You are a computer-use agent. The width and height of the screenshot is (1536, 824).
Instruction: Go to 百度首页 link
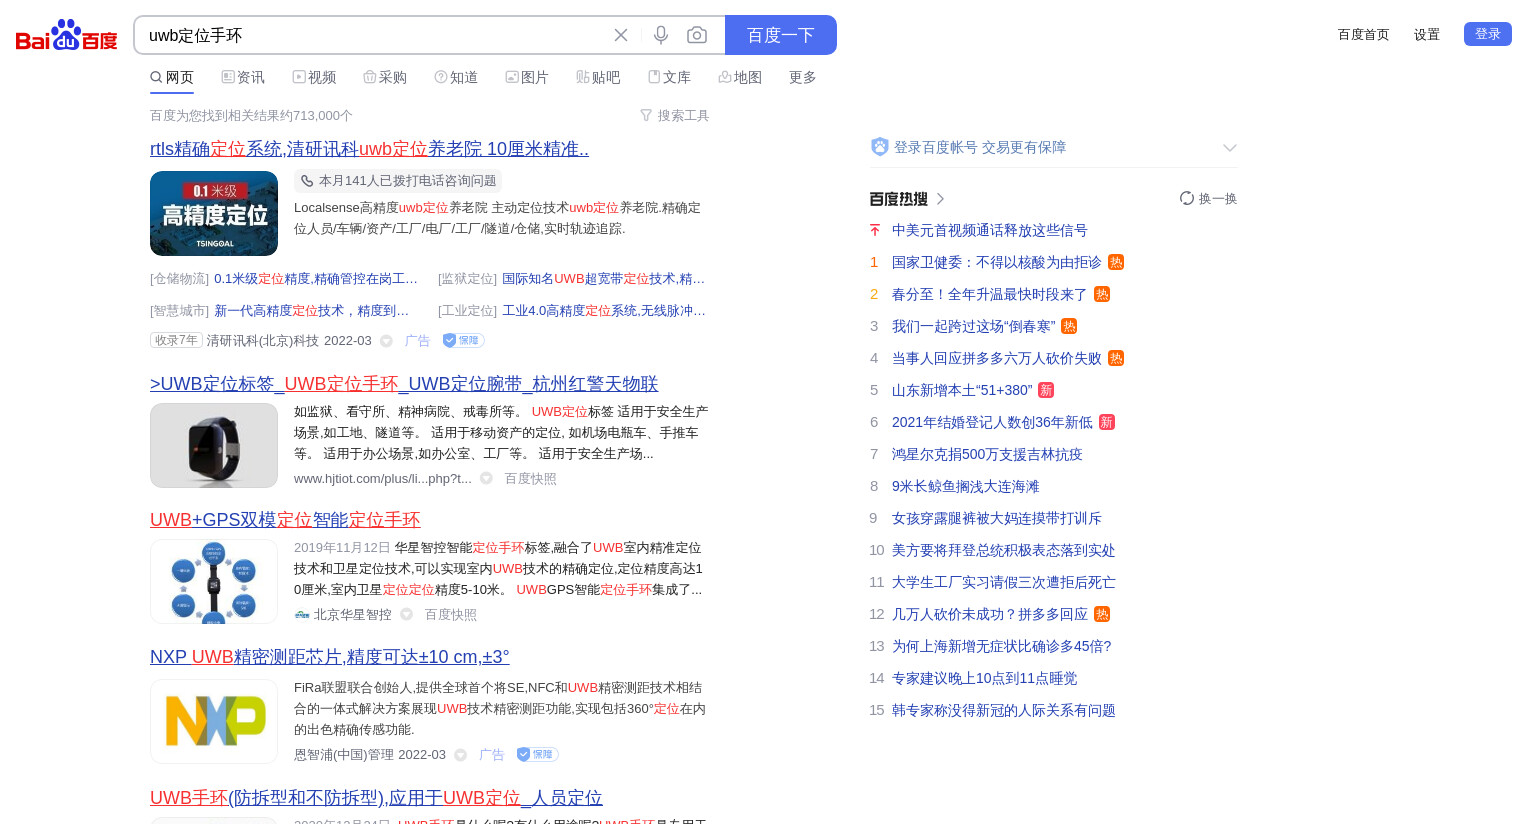click(x=1364, y=34)
